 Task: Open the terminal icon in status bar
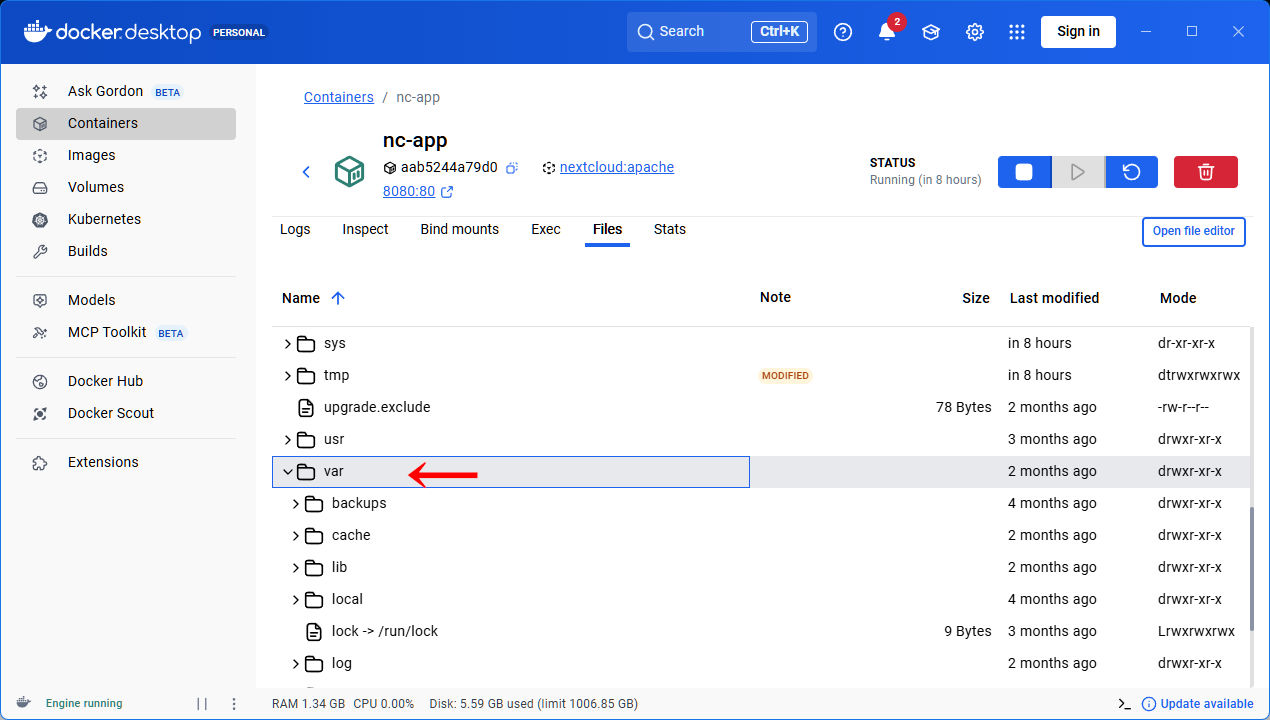[1125, 703]
